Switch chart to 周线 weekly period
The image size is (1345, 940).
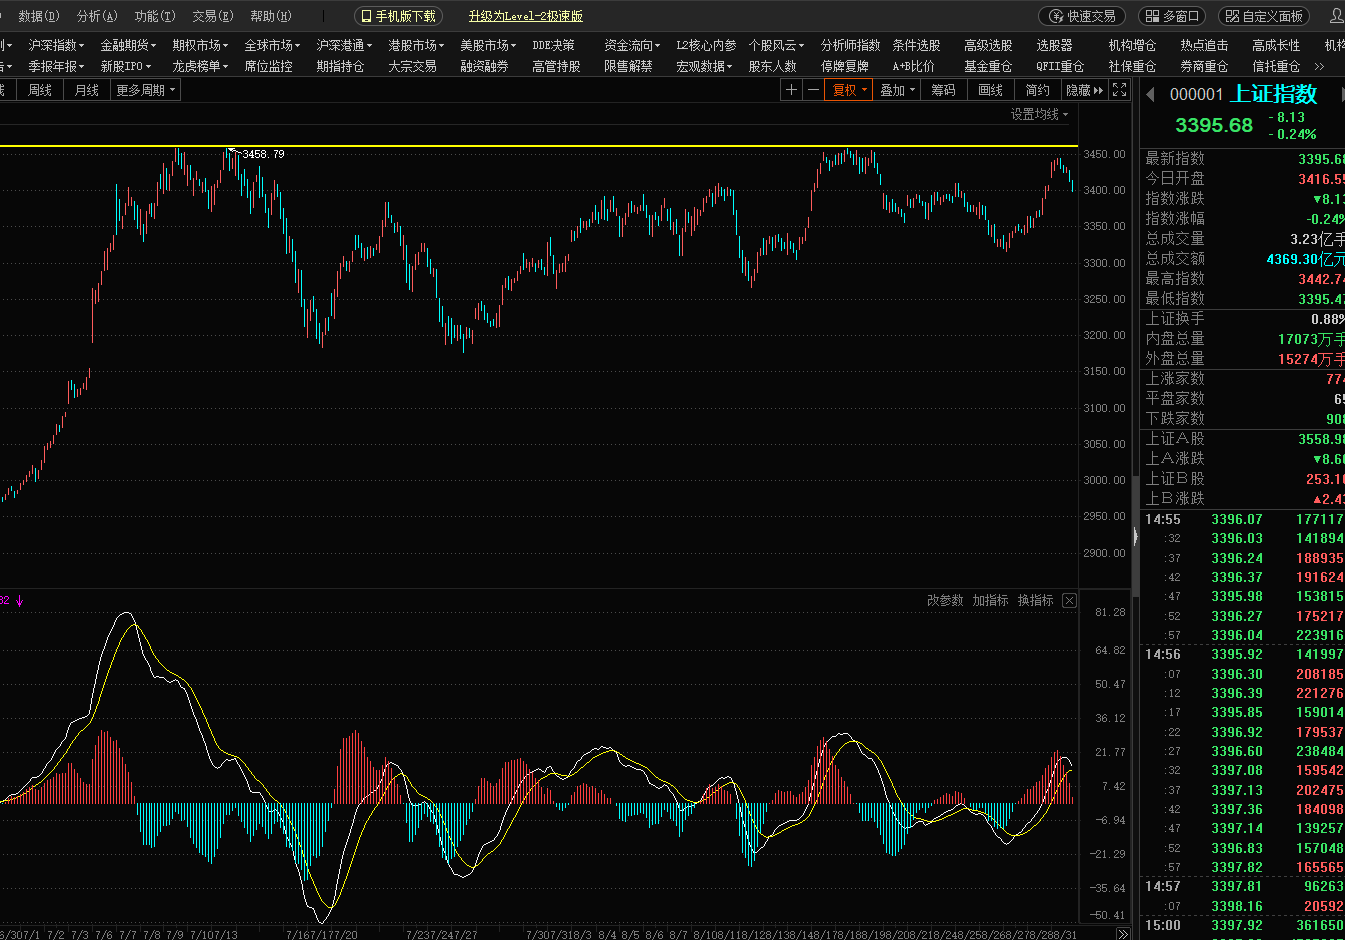pyautogui.click(x=40, y=90)
